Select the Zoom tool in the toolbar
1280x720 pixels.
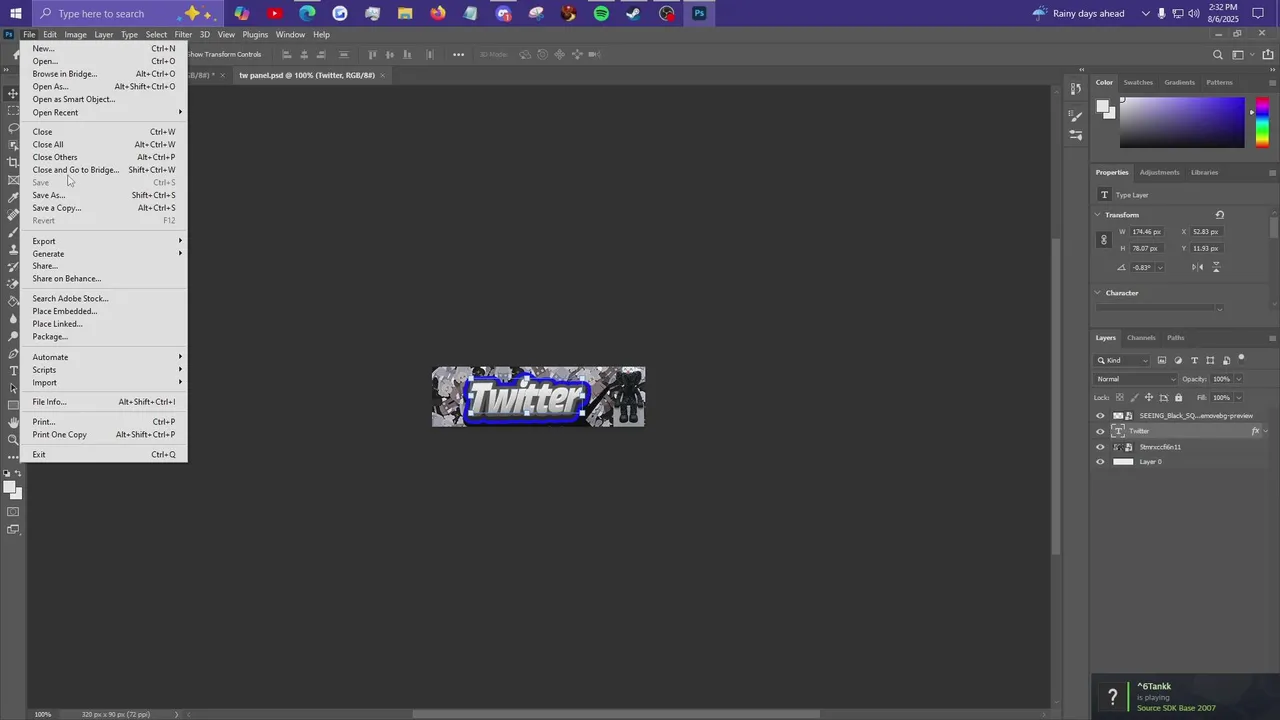[x=13, y=440]
